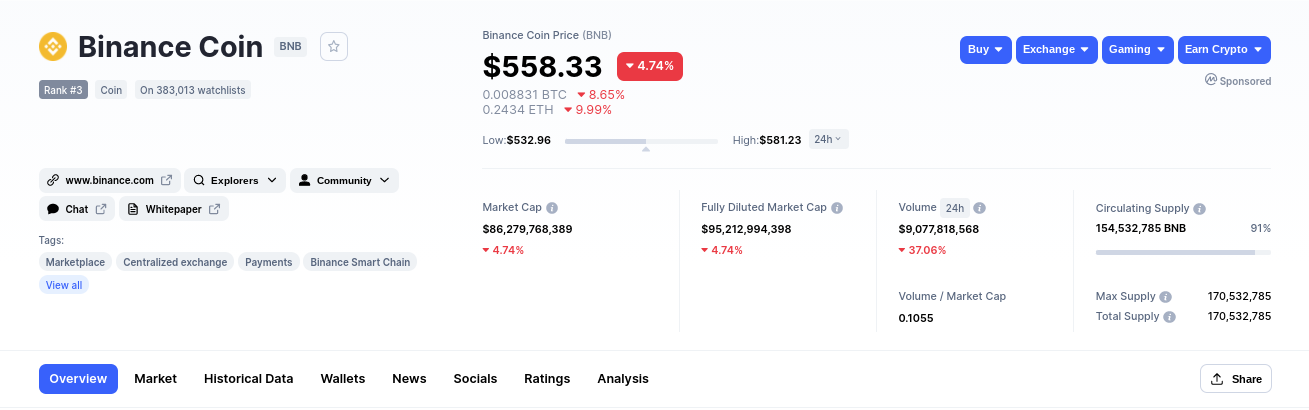Click Circulating Supply info icon
Screen dimensions: 1309x410
pos(1200,209)
